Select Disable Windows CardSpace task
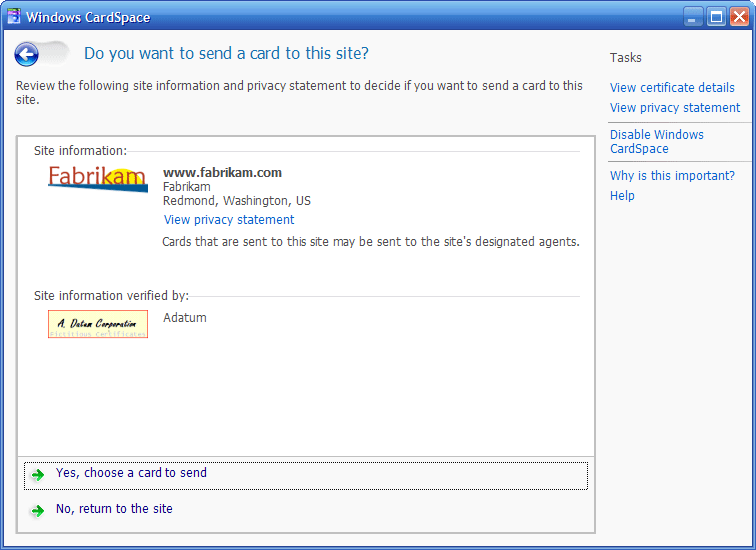The image size is (756, 550). [x=657, y=142]
